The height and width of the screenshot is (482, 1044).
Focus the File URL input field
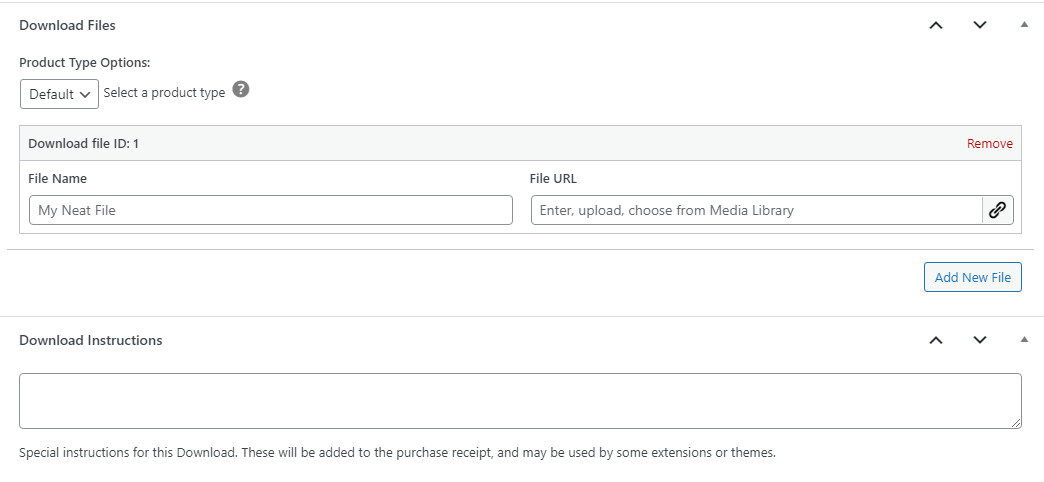pos(756,210)
